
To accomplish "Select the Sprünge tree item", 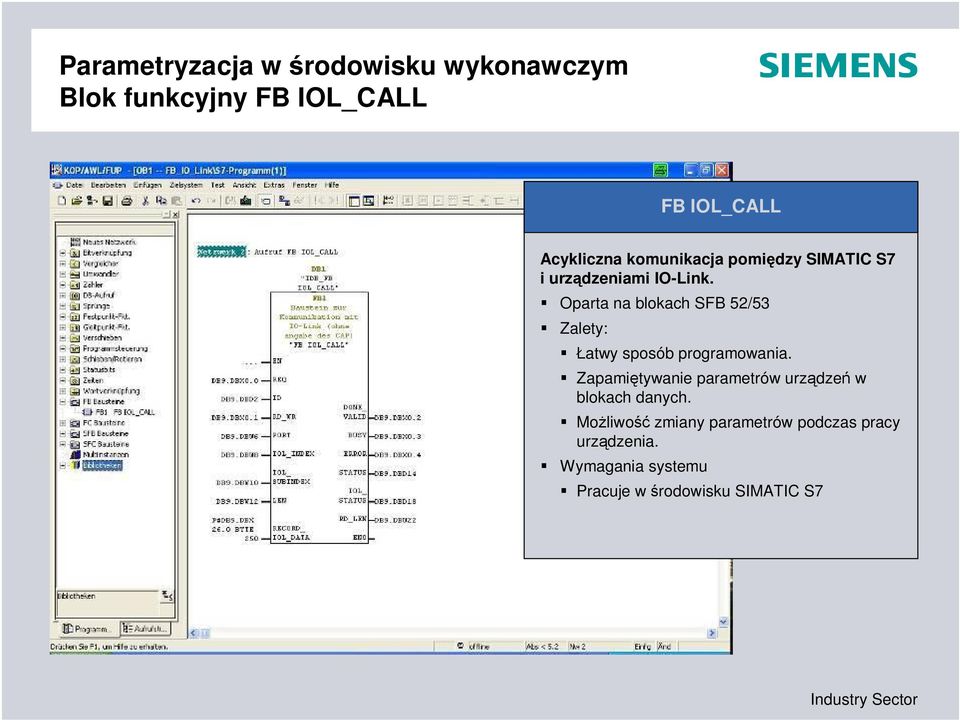I will point(97,306).
